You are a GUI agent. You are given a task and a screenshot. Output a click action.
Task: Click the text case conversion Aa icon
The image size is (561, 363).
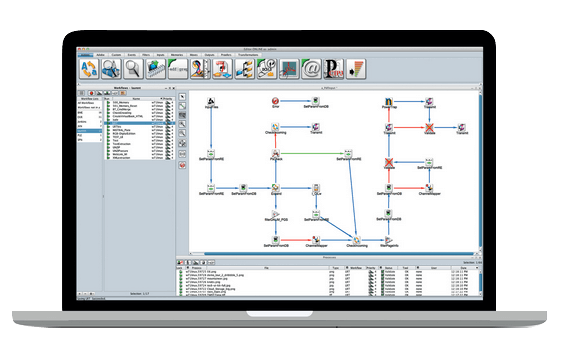pos(89,69)
